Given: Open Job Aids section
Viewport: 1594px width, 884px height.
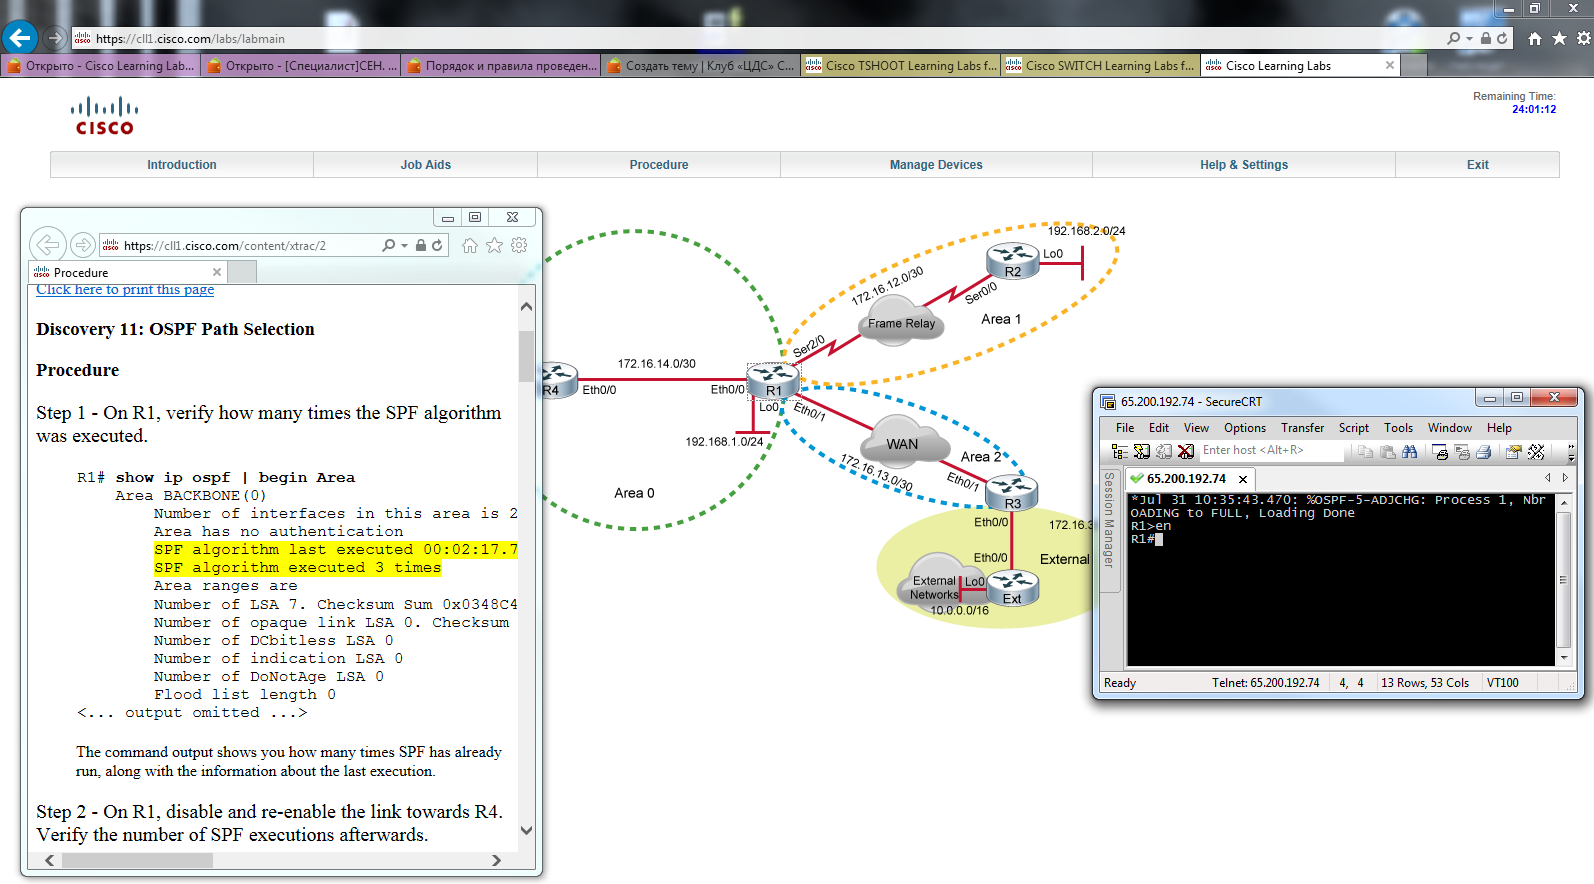Looking at the screenshot, I should [x=426, y=165].
